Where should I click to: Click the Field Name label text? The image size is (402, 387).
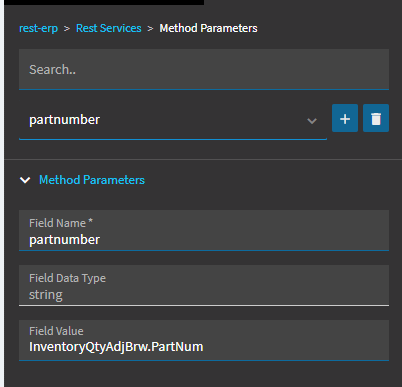point(61,223)
